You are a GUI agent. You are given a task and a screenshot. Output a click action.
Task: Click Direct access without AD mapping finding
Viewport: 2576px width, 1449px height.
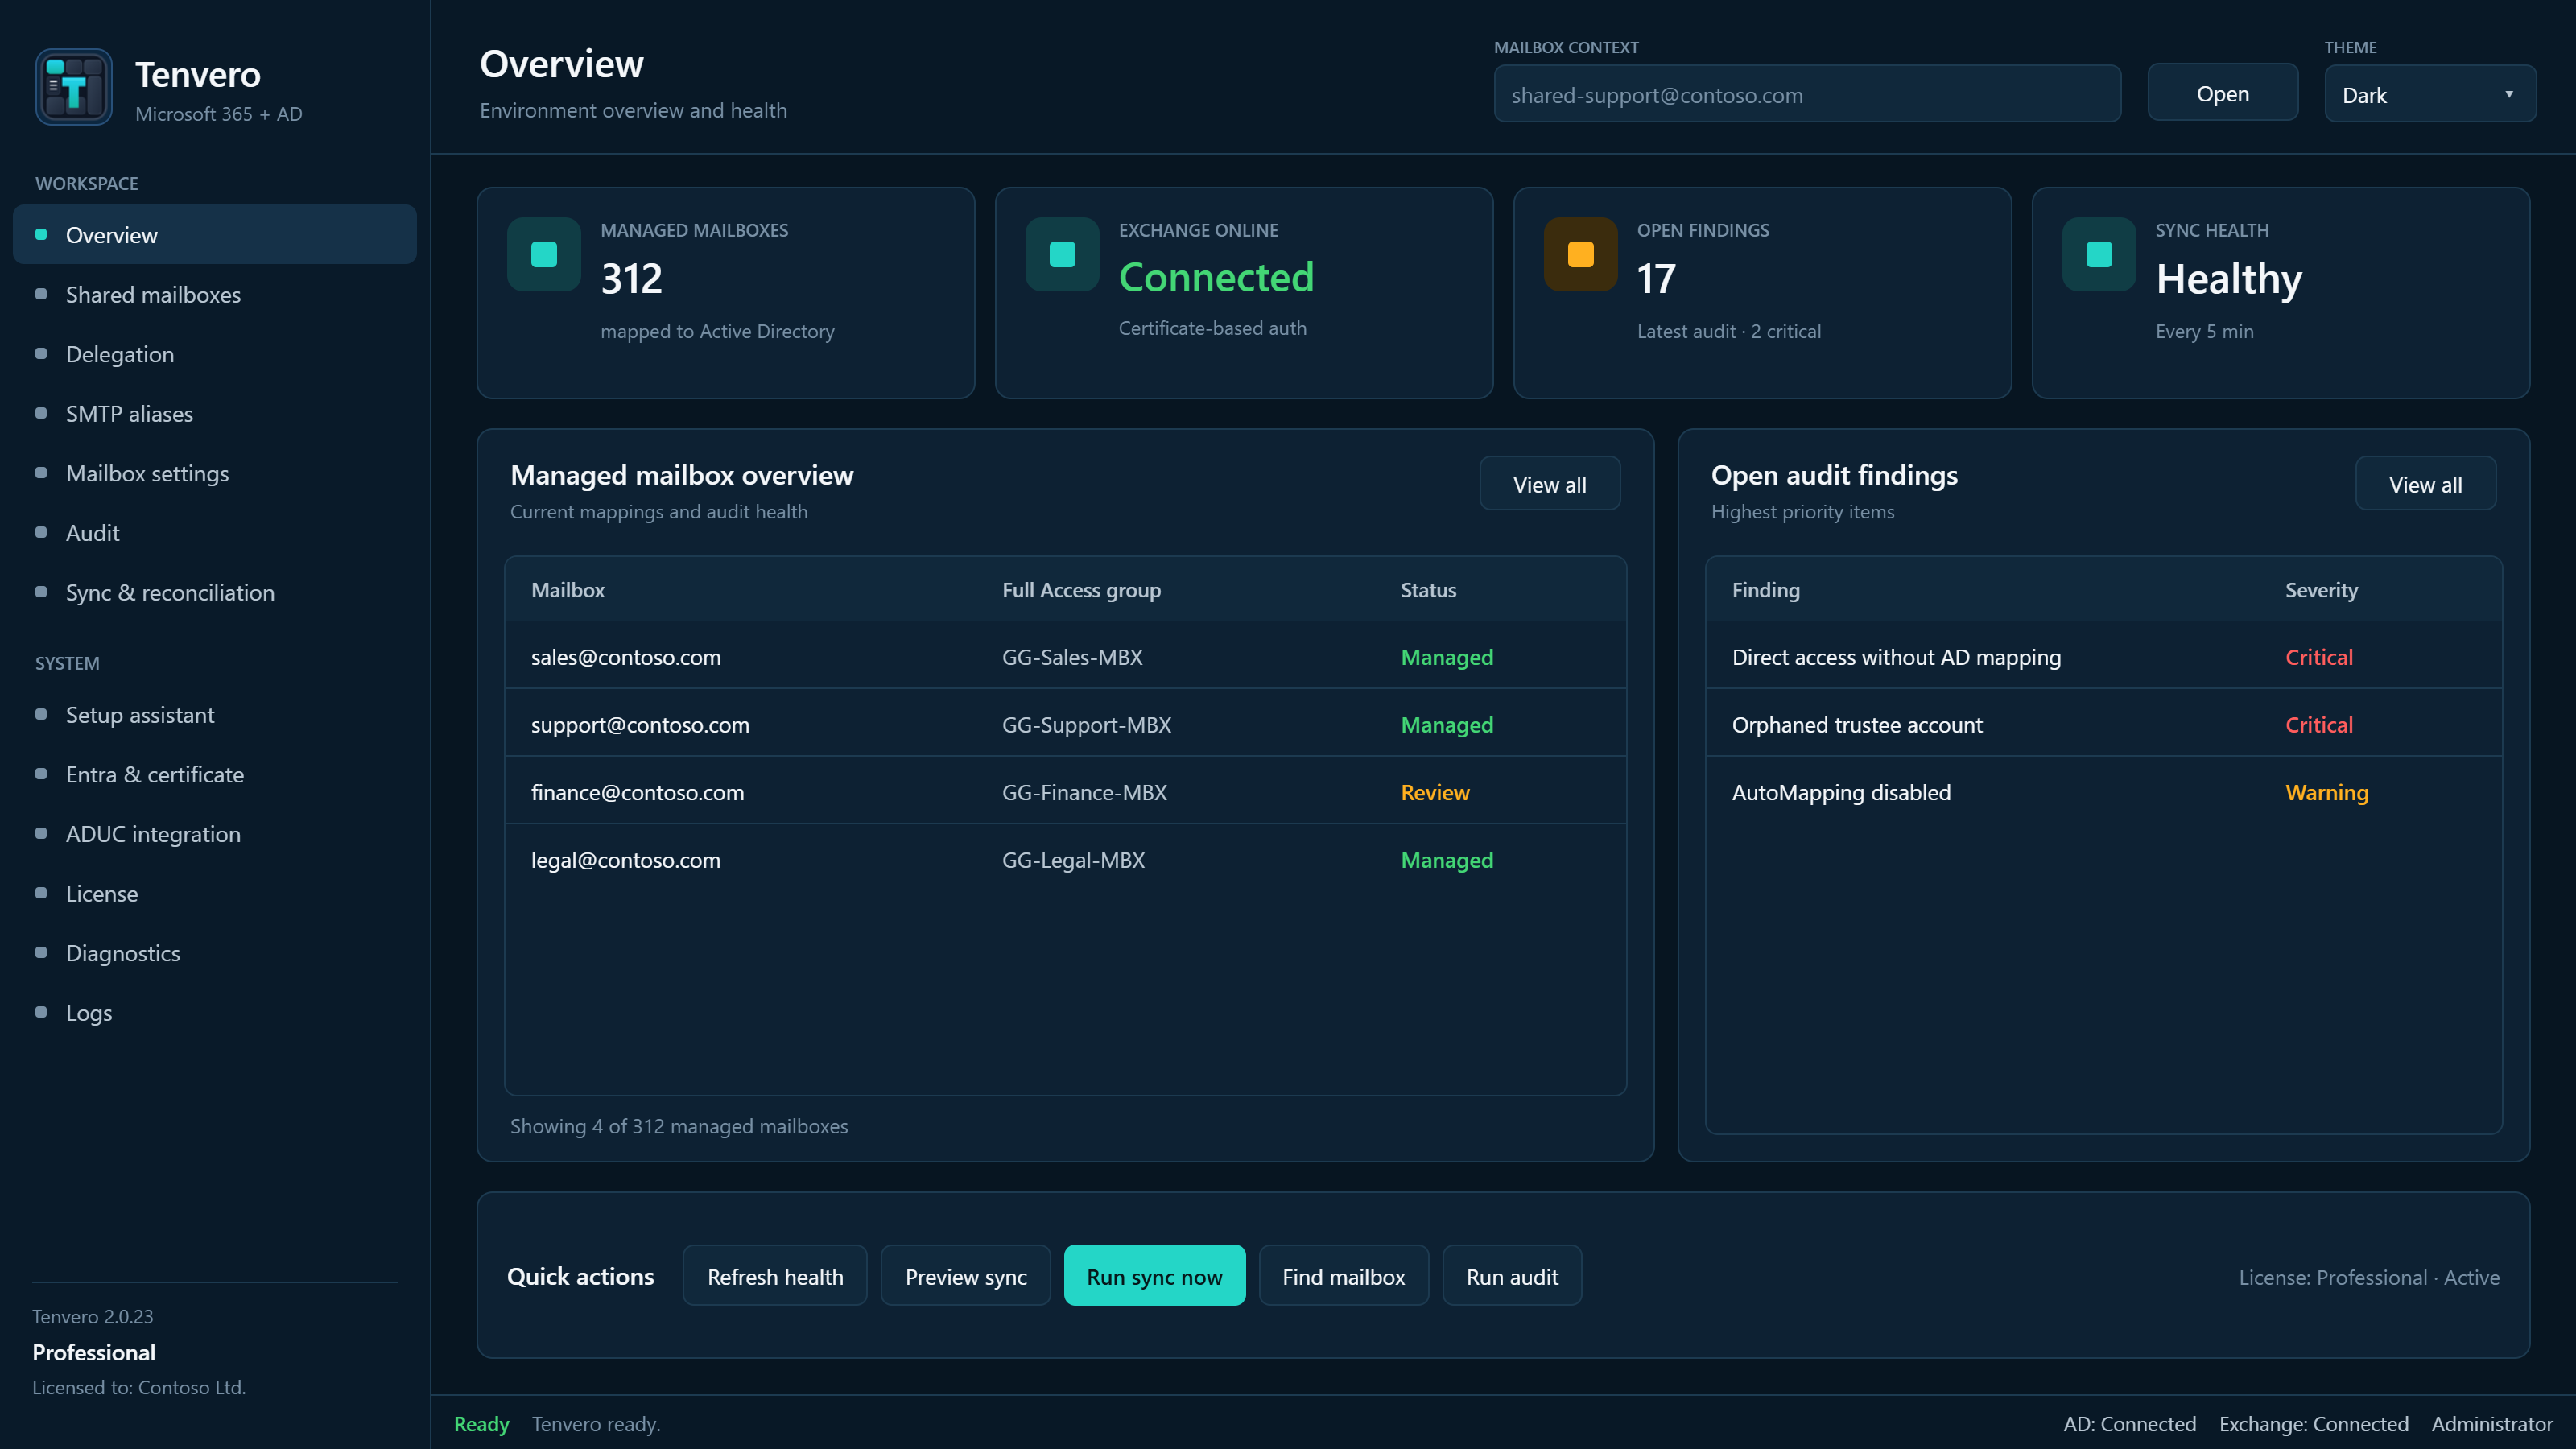pos(1896,657)
